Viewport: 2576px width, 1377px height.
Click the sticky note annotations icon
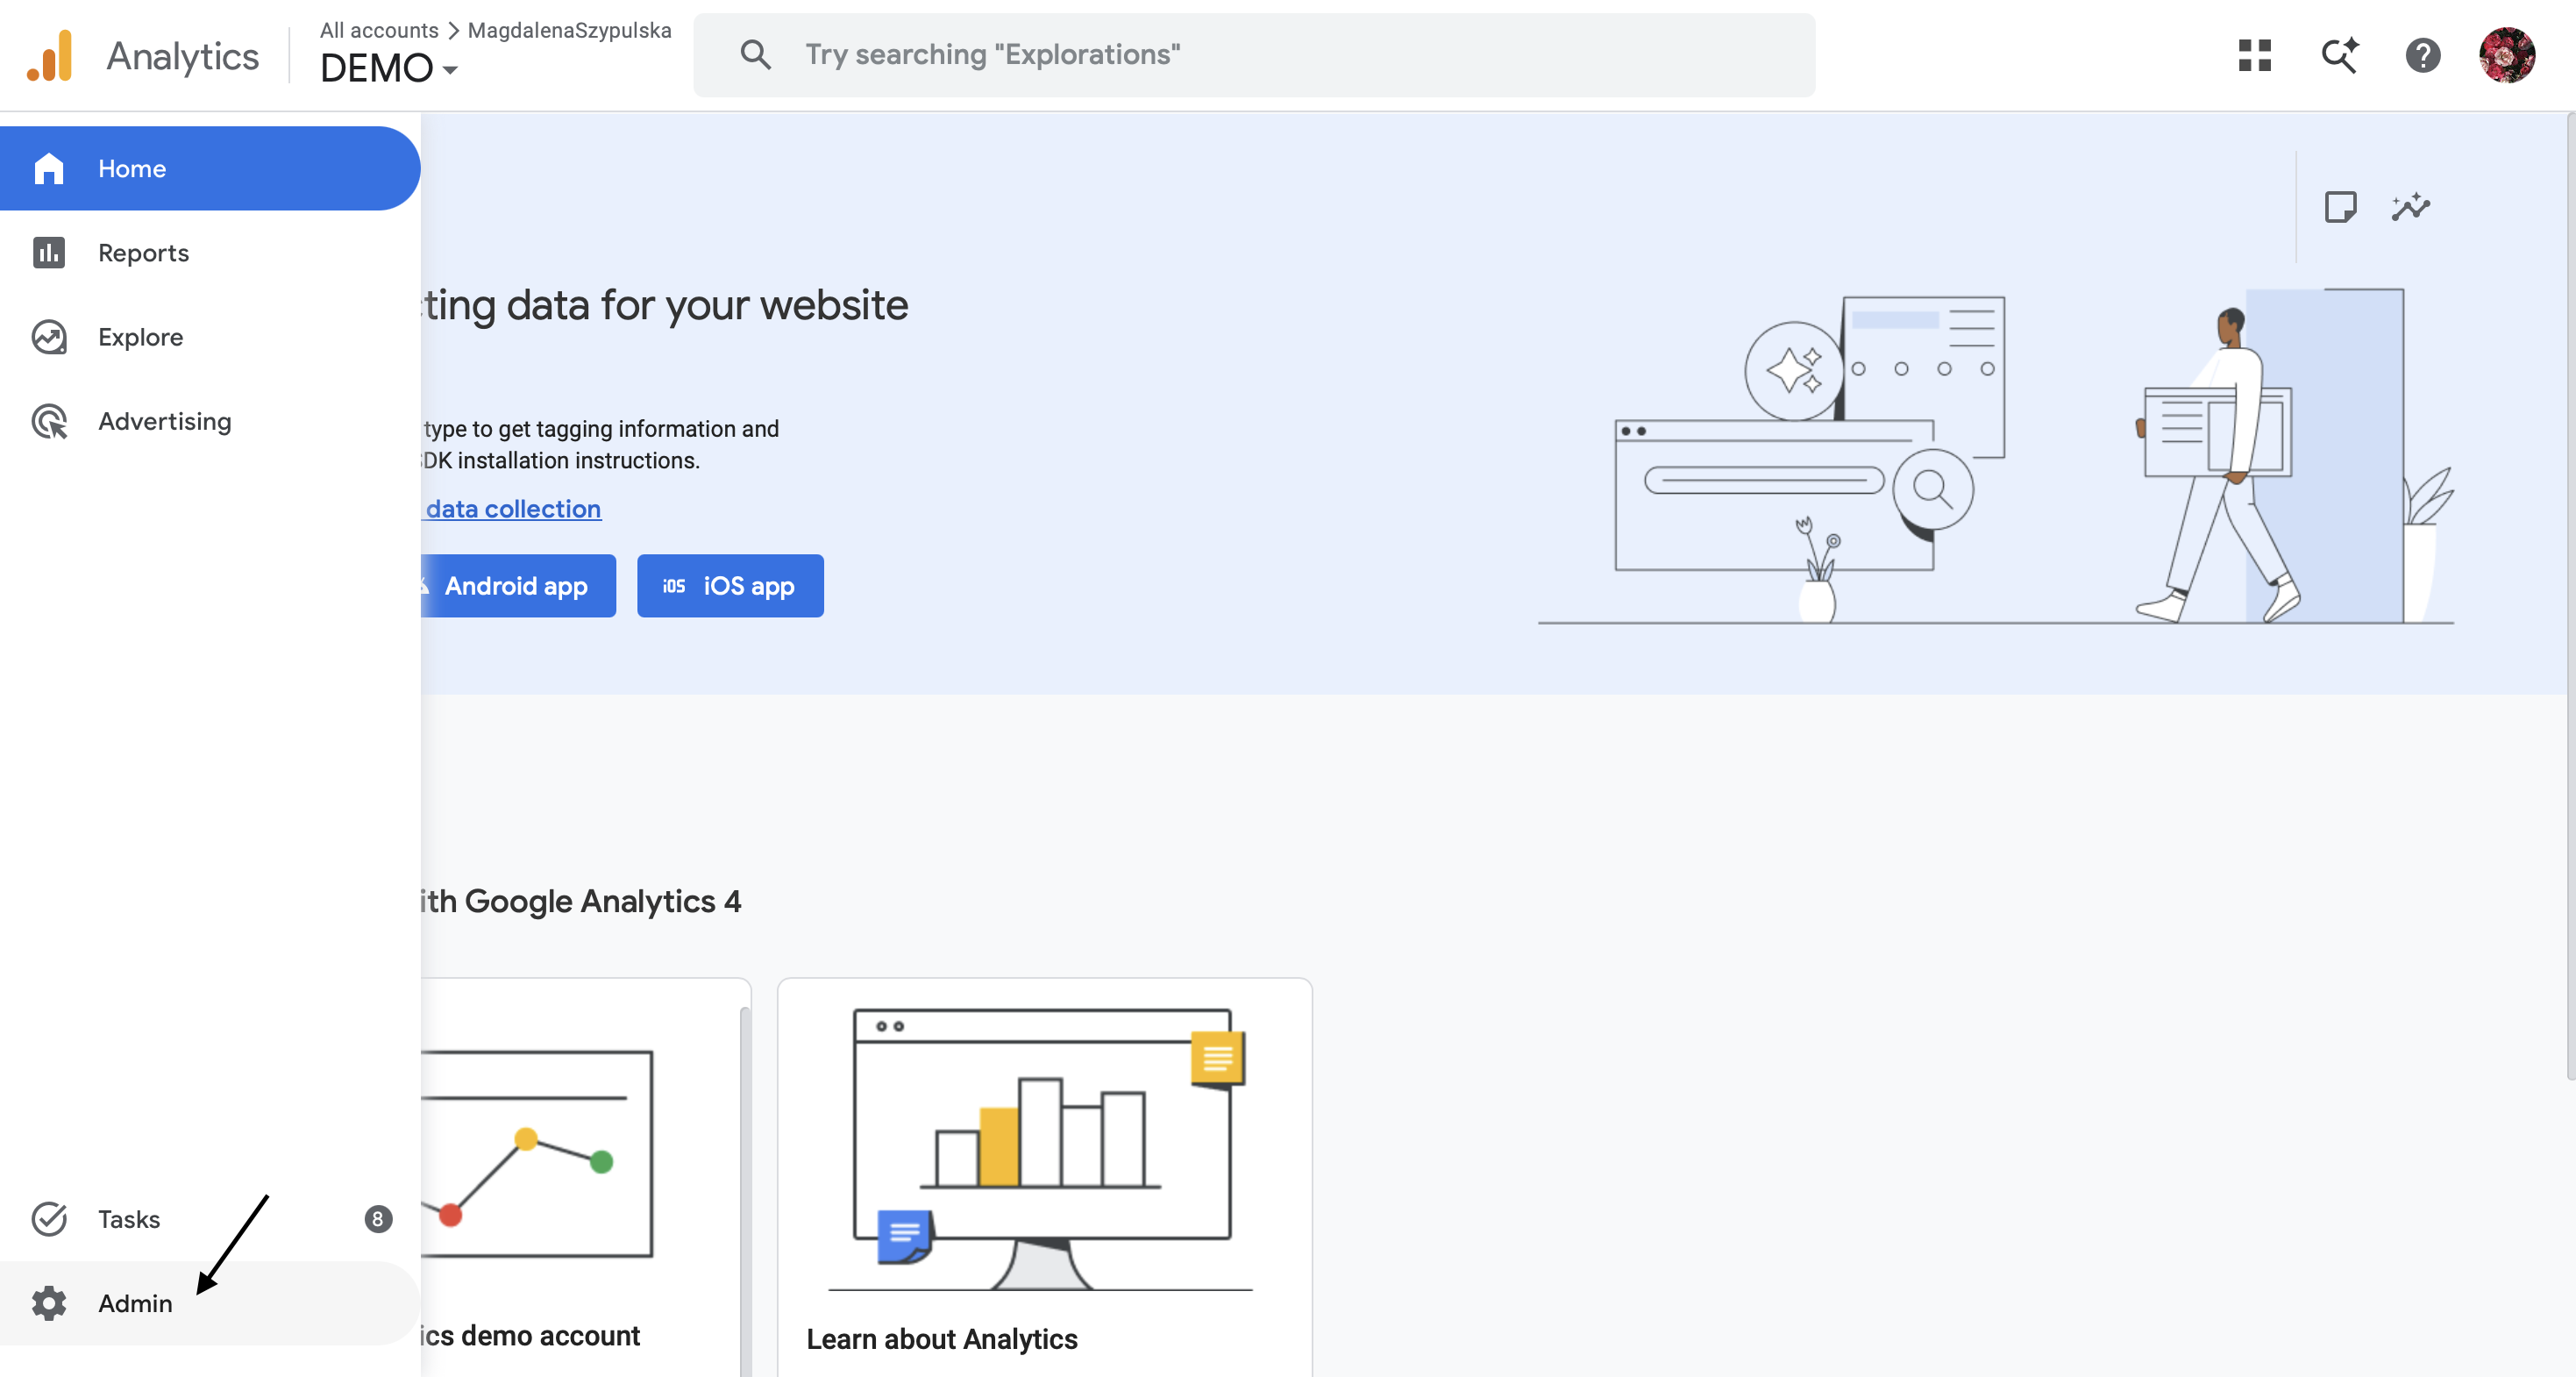[2340, 207]
